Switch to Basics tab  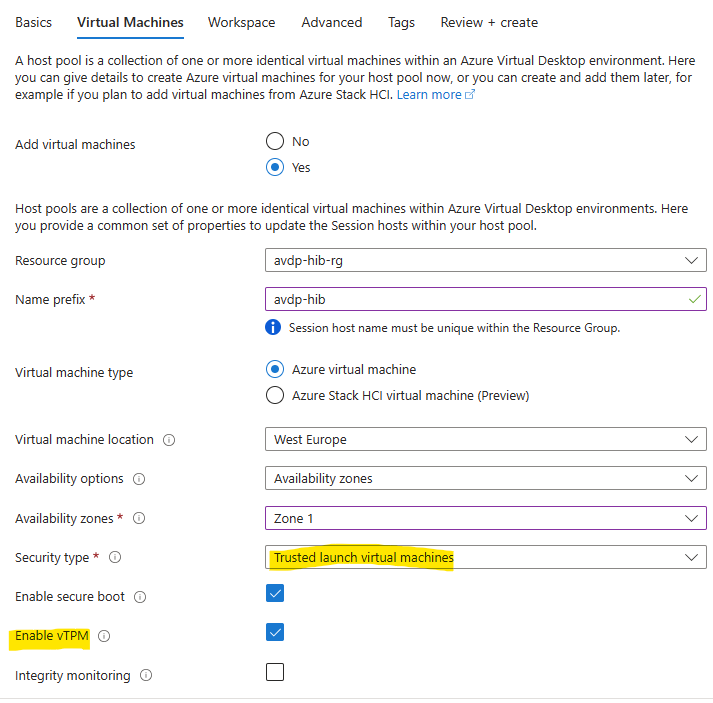click(x=34, y=22)
